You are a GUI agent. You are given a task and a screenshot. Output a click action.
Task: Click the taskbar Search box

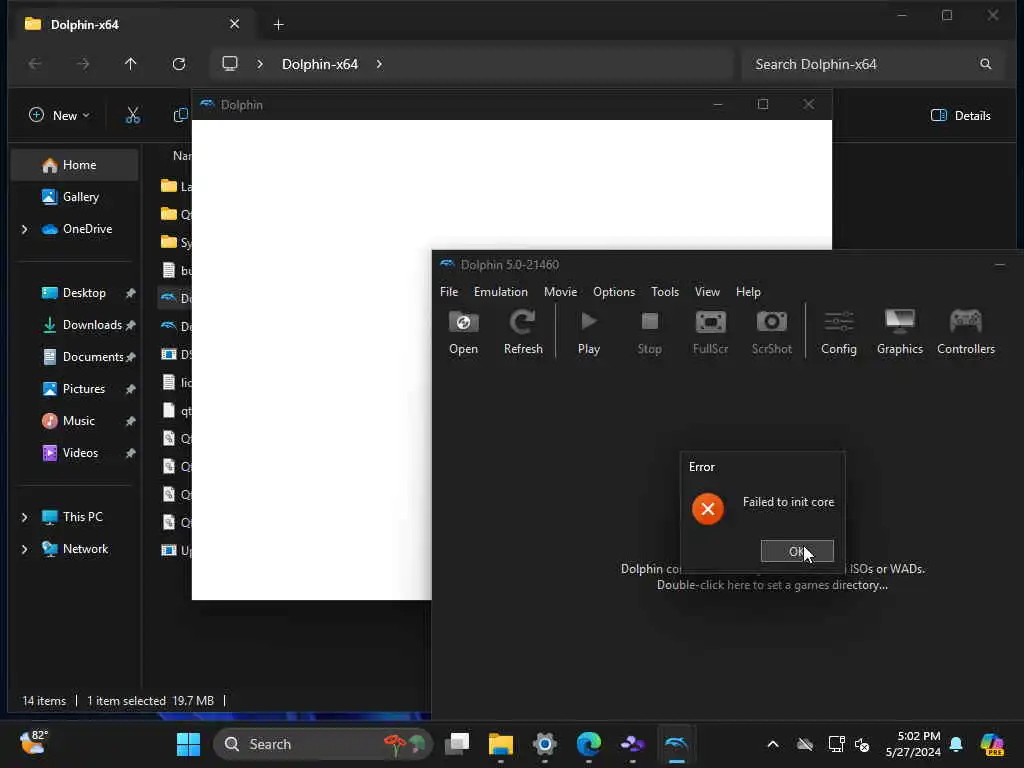(323, 744)
